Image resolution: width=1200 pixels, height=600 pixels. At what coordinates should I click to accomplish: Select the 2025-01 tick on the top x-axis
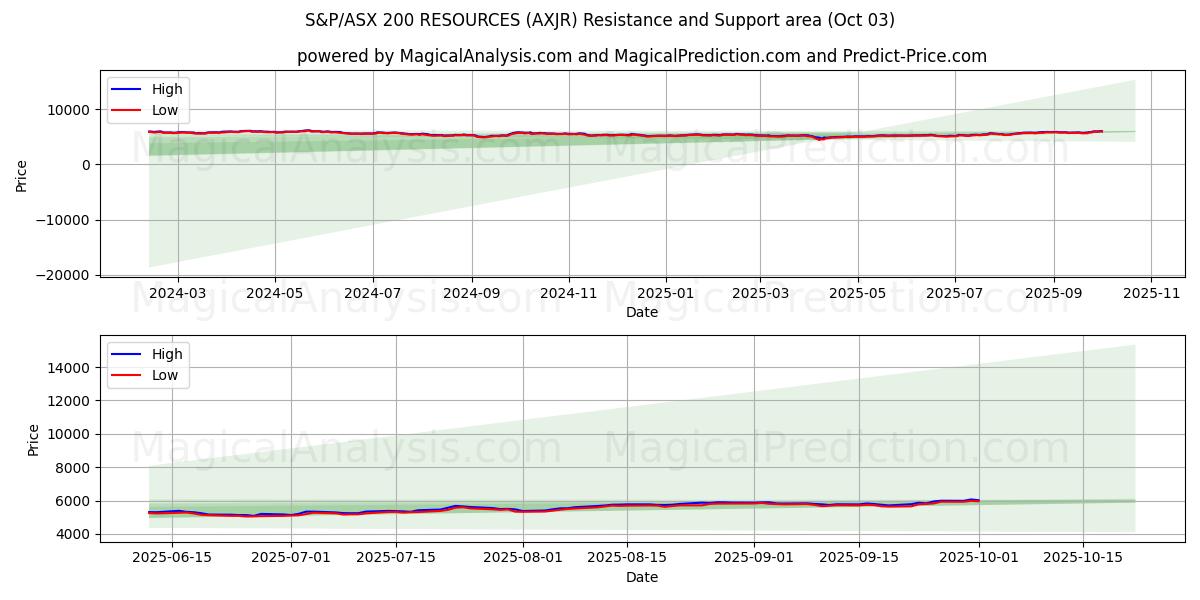pos(665,293)
